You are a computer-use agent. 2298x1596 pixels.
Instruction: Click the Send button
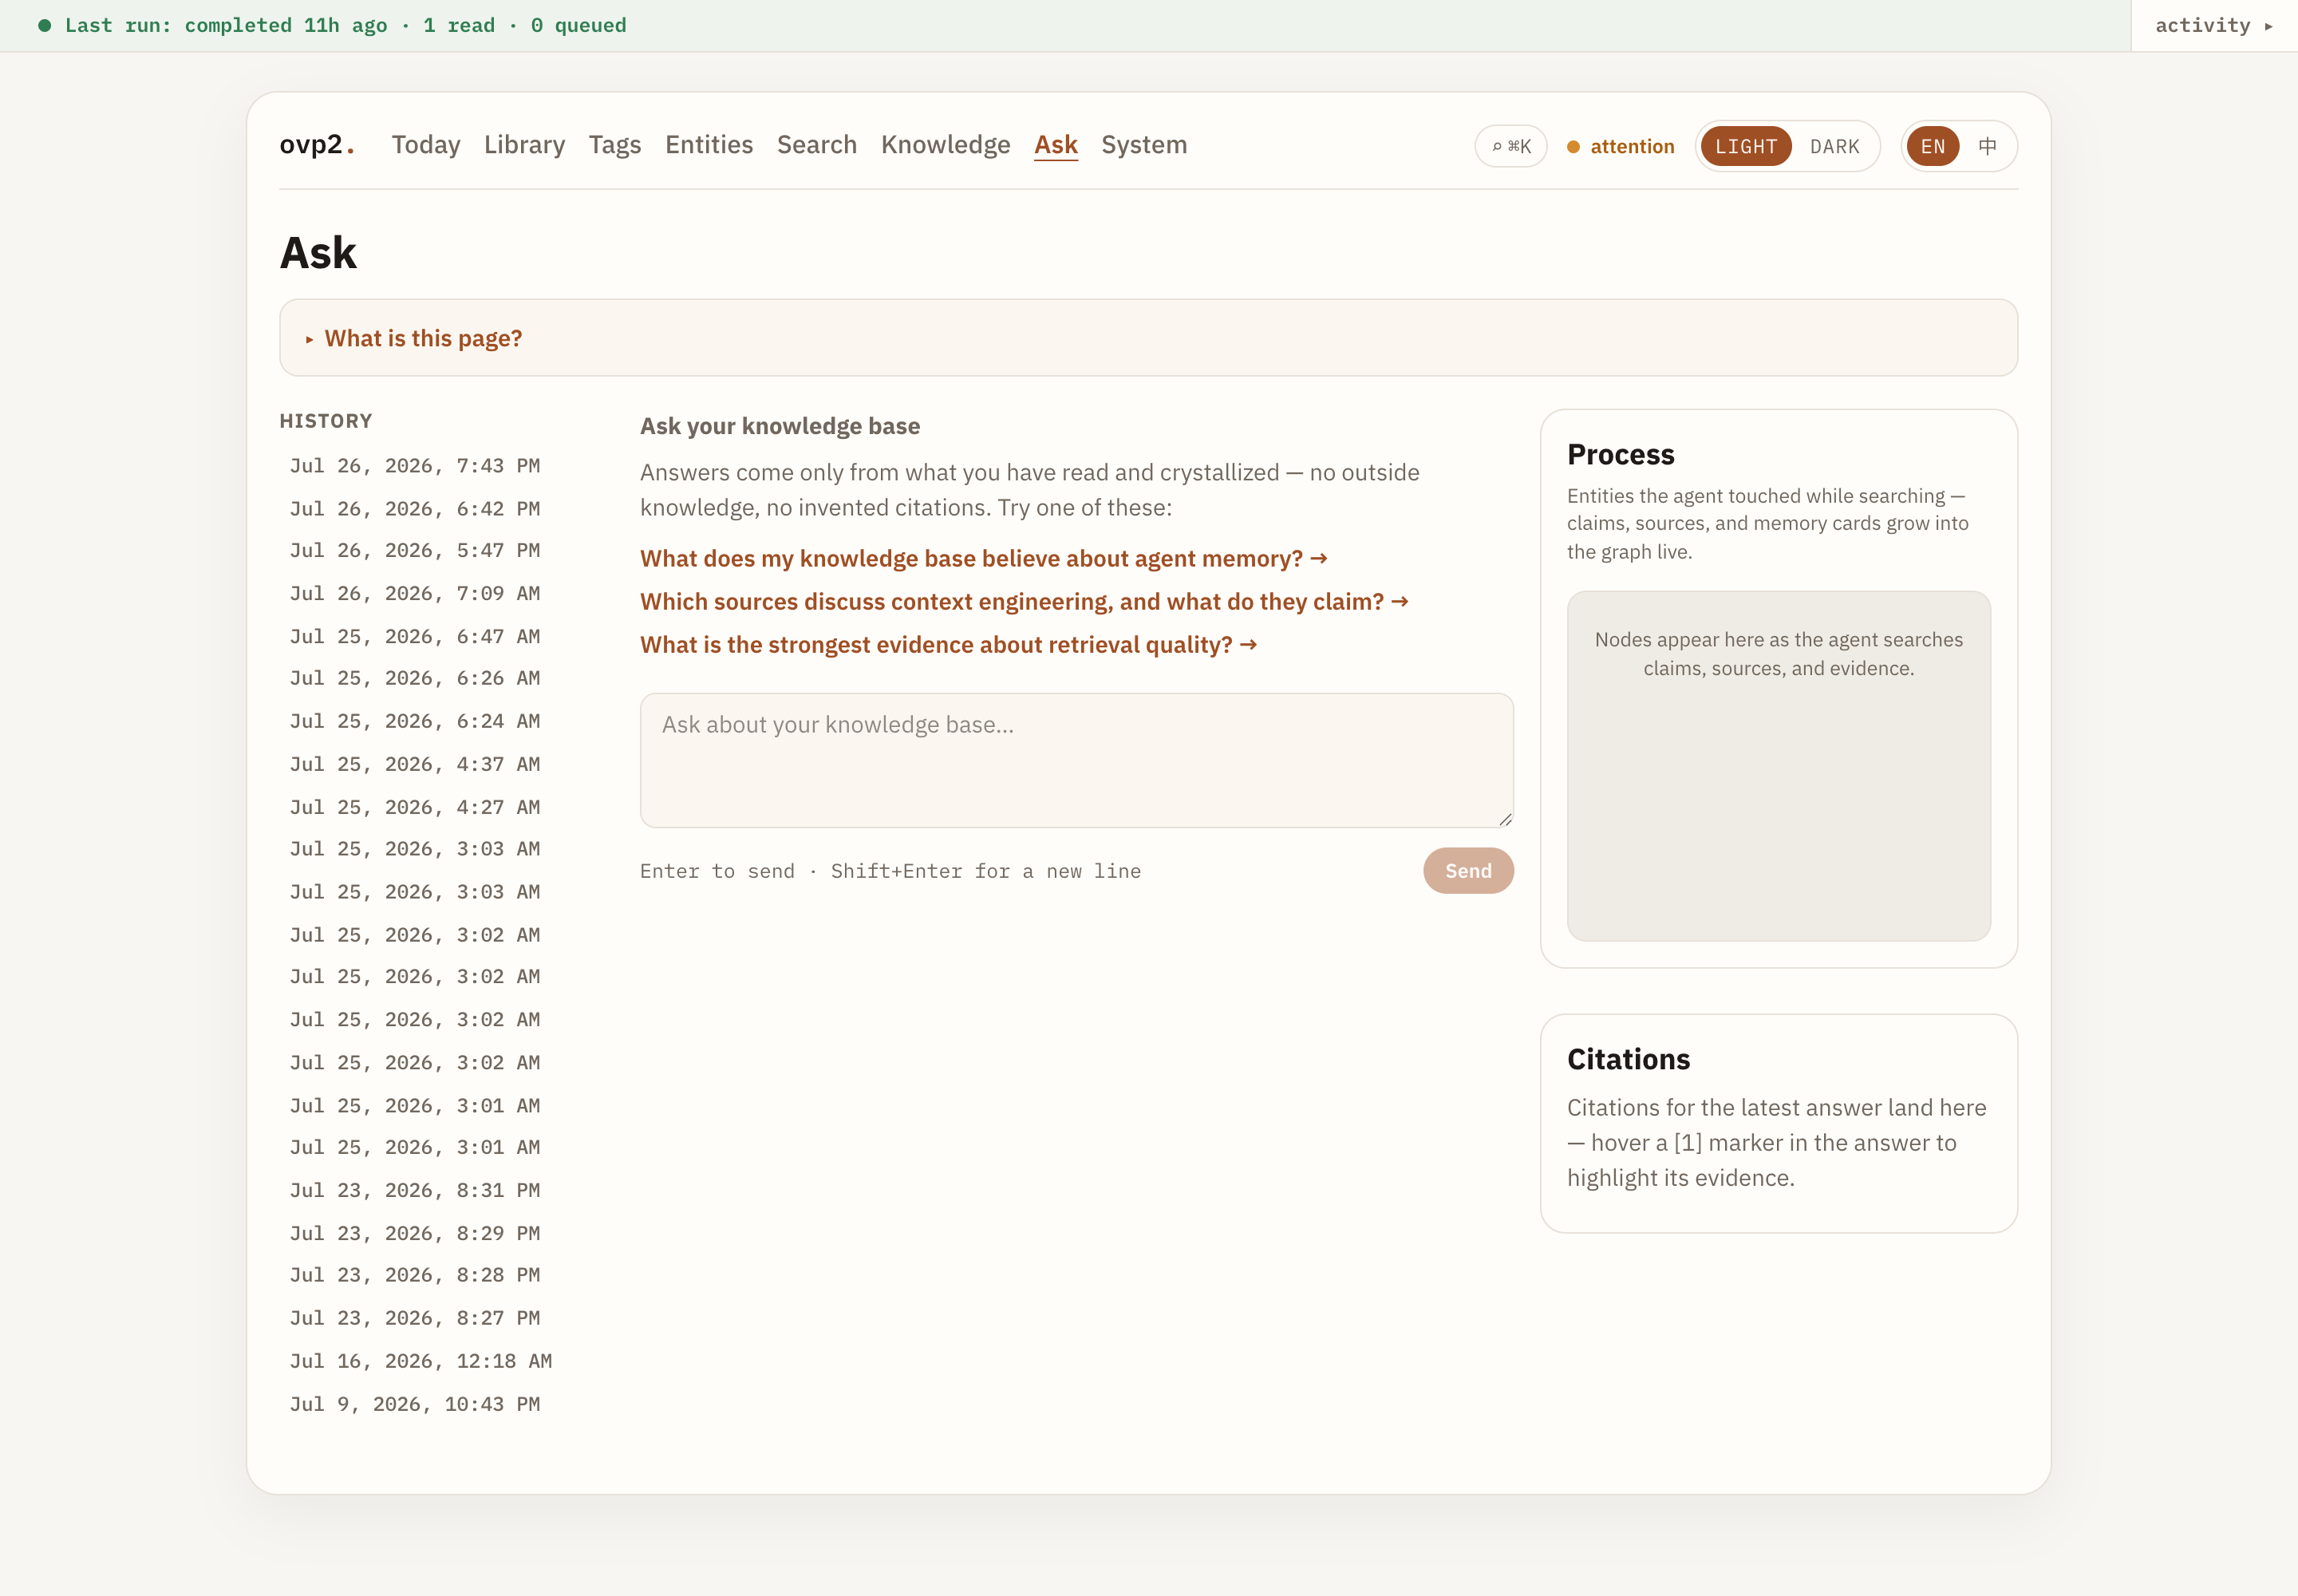(x=1467, y=871)
